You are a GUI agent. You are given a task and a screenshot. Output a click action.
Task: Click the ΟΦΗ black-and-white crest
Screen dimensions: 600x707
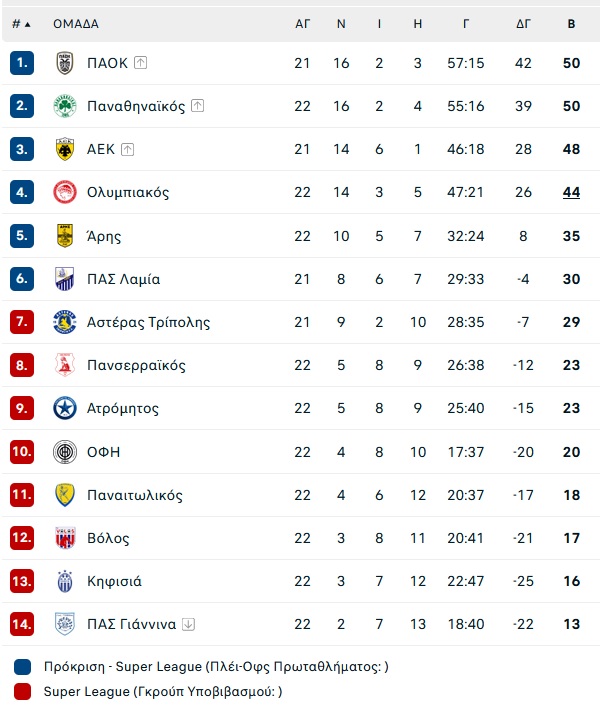65,452
